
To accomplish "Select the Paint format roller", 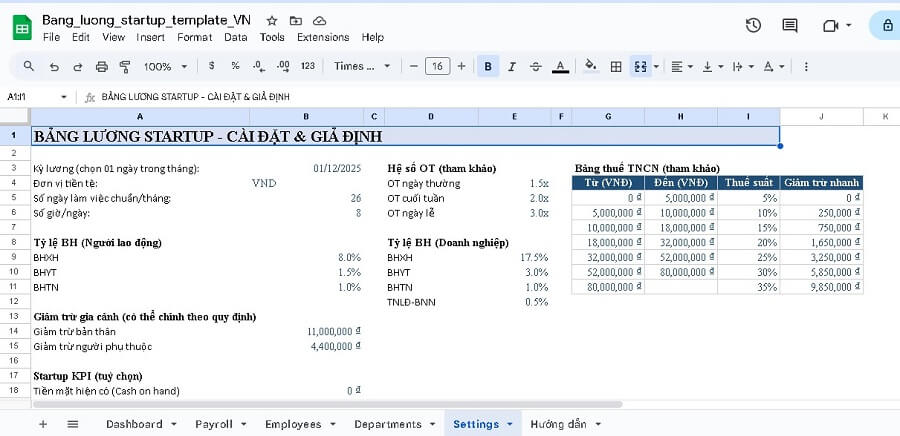I will (x=125, y=67).
